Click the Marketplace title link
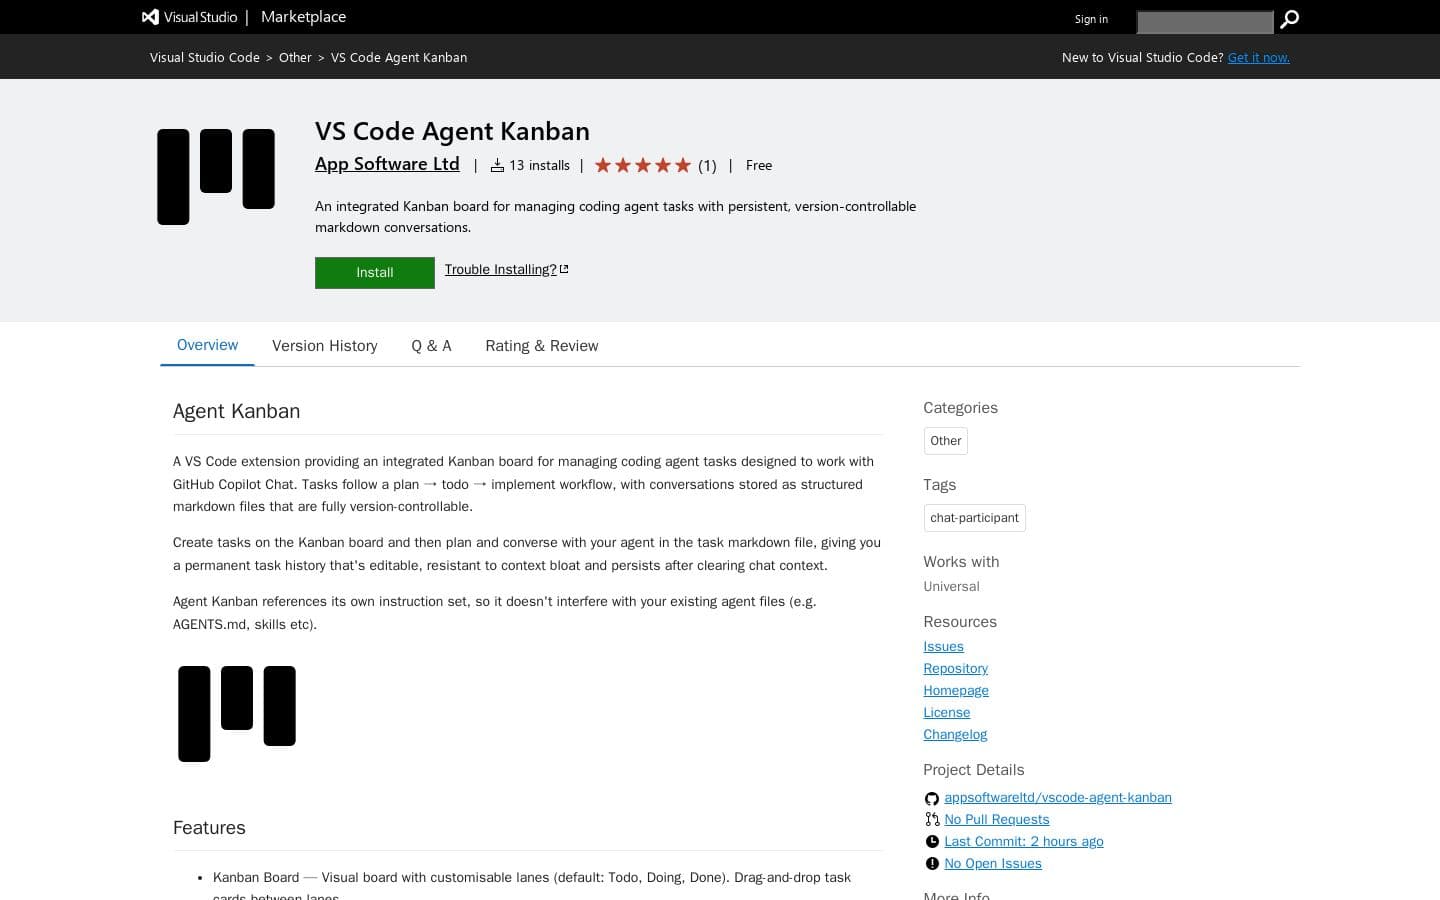This screenshot has width=1440, height=900. (x=303, y=17)
